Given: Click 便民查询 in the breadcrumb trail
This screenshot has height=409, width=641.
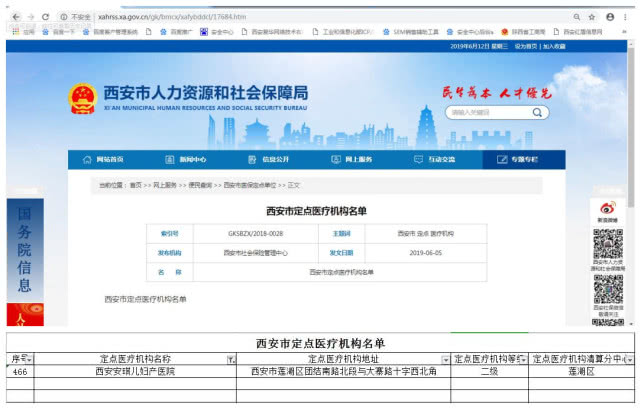Looking at the screenshot, I should point(200,185).
